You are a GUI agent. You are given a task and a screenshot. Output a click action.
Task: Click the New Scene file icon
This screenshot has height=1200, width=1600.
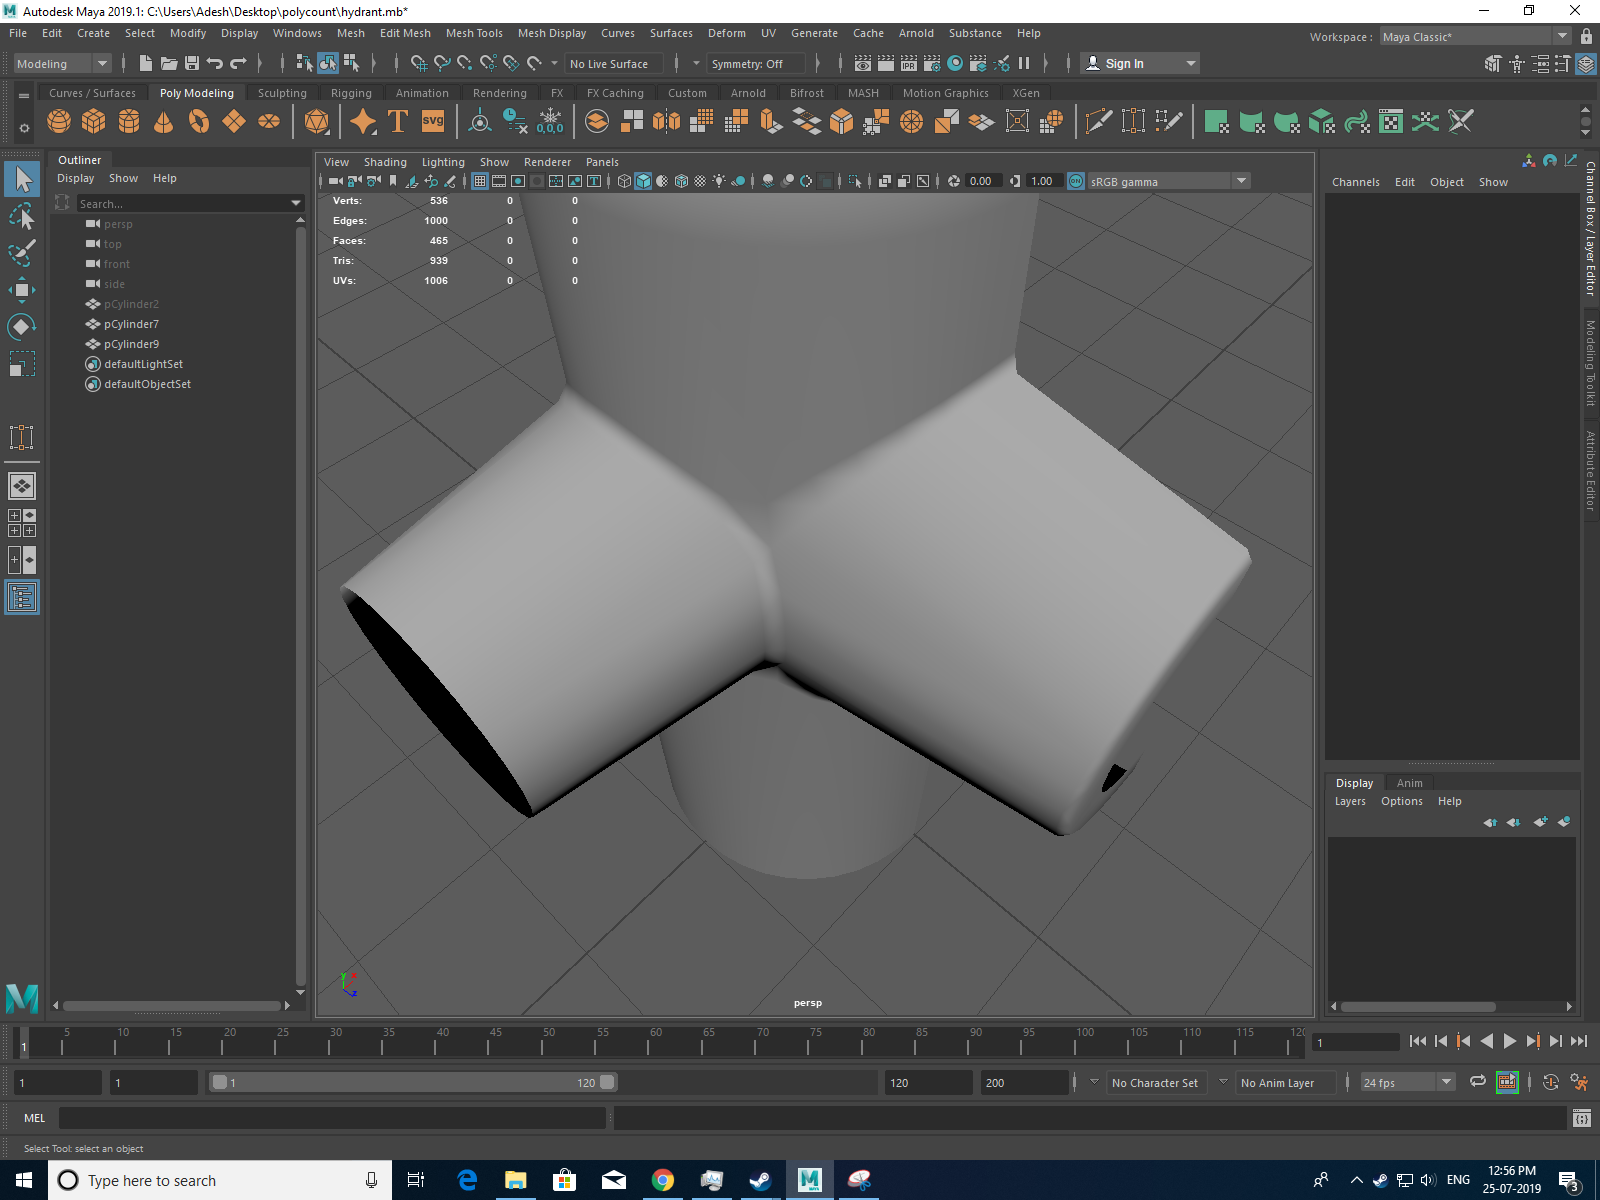pos(146,63)
